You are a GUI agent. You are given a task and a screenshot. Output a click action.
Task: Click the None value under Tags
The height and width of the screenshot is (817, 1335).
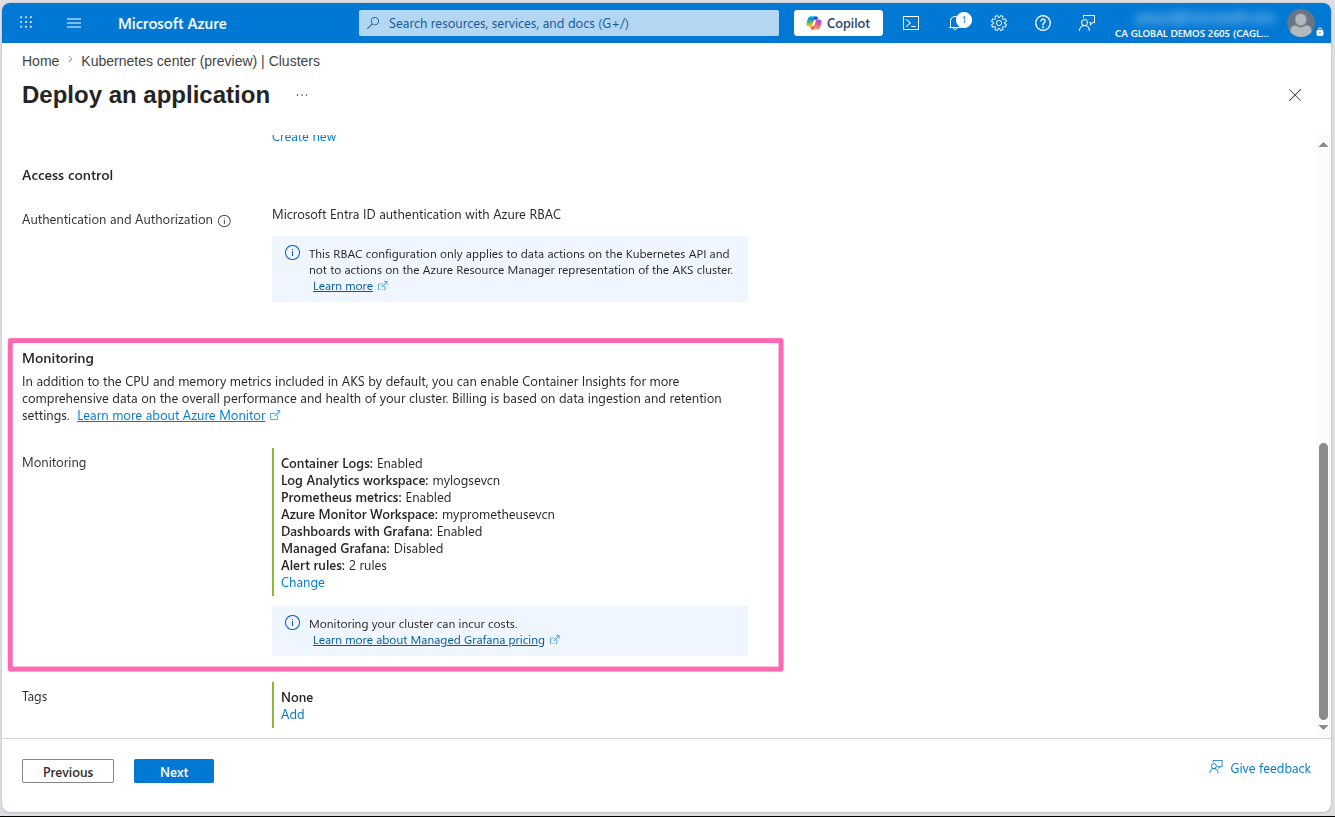pyautogui.click(x=297, y=697)
